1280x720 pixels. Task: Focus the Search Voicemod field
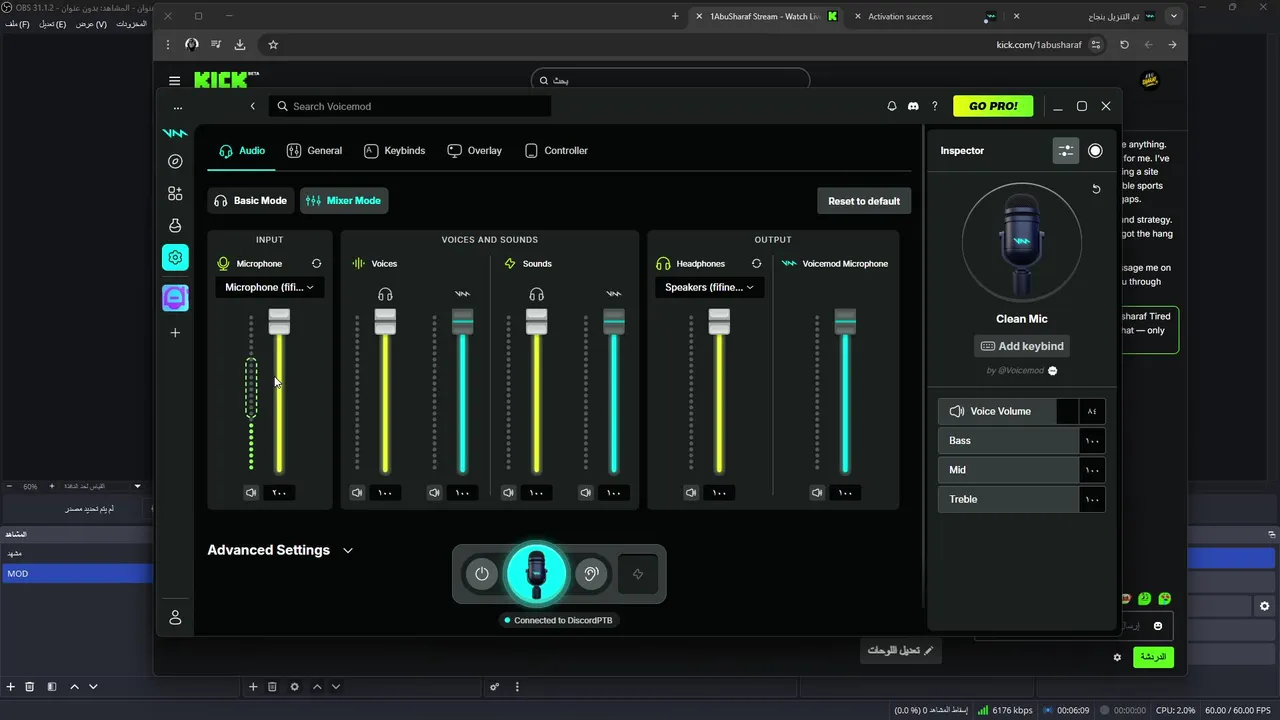click(x=410, y=106)
